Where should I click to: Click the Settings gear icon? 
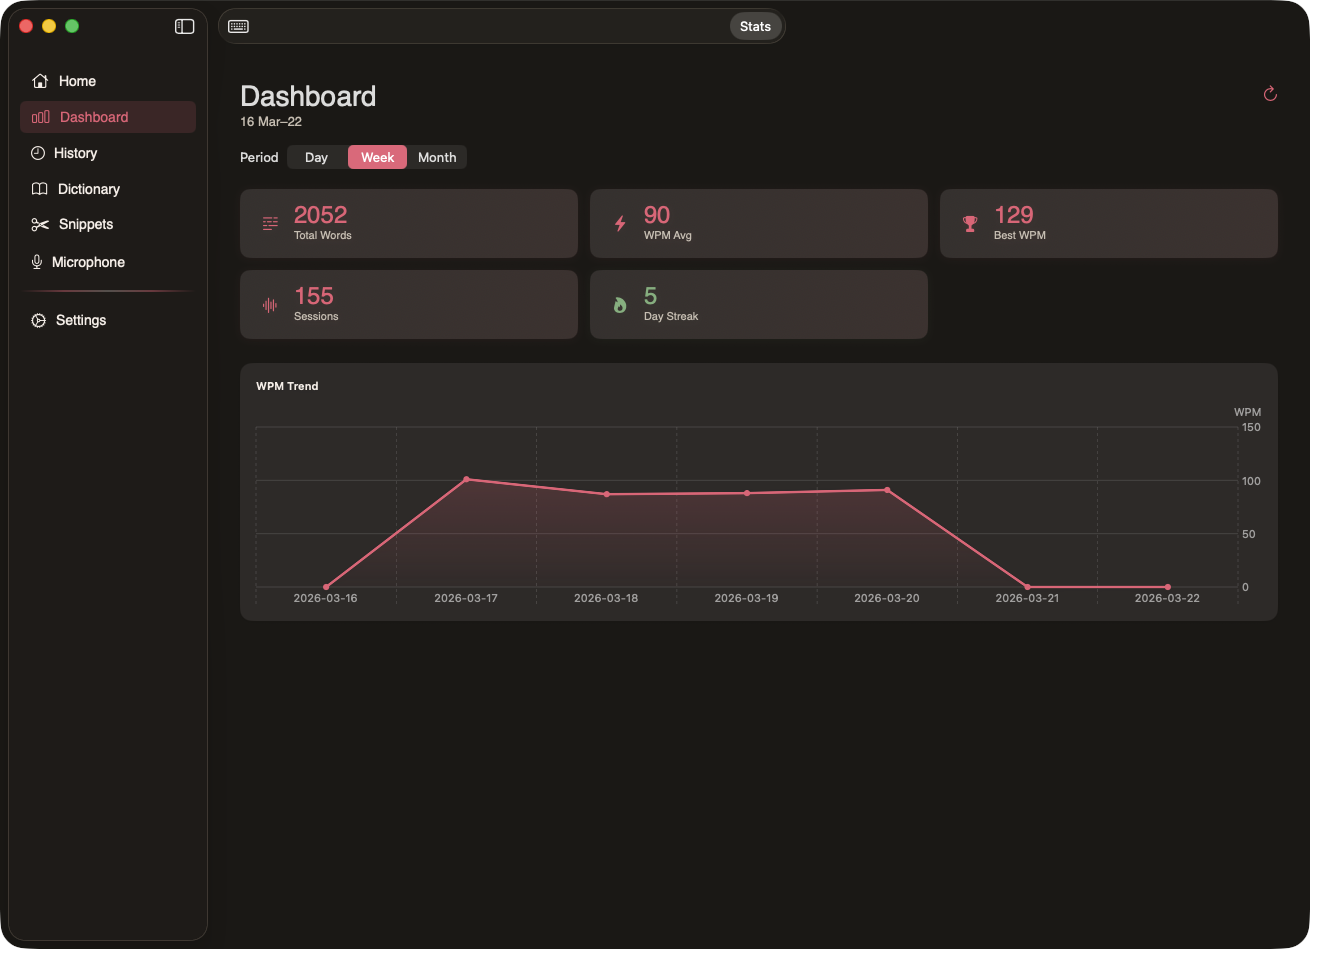click(x=39, y=320)
